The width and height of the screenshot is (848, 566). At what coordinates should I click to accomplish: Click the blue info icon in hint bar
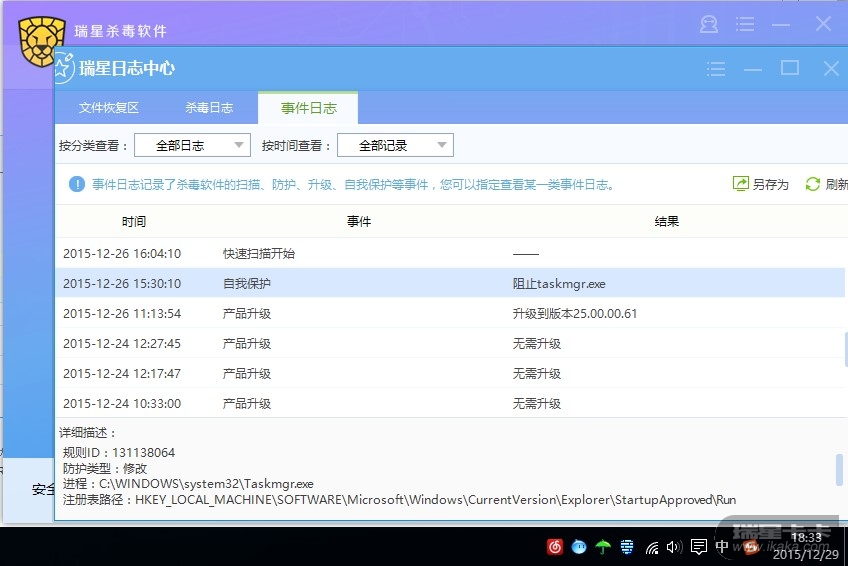coord(77,184)
